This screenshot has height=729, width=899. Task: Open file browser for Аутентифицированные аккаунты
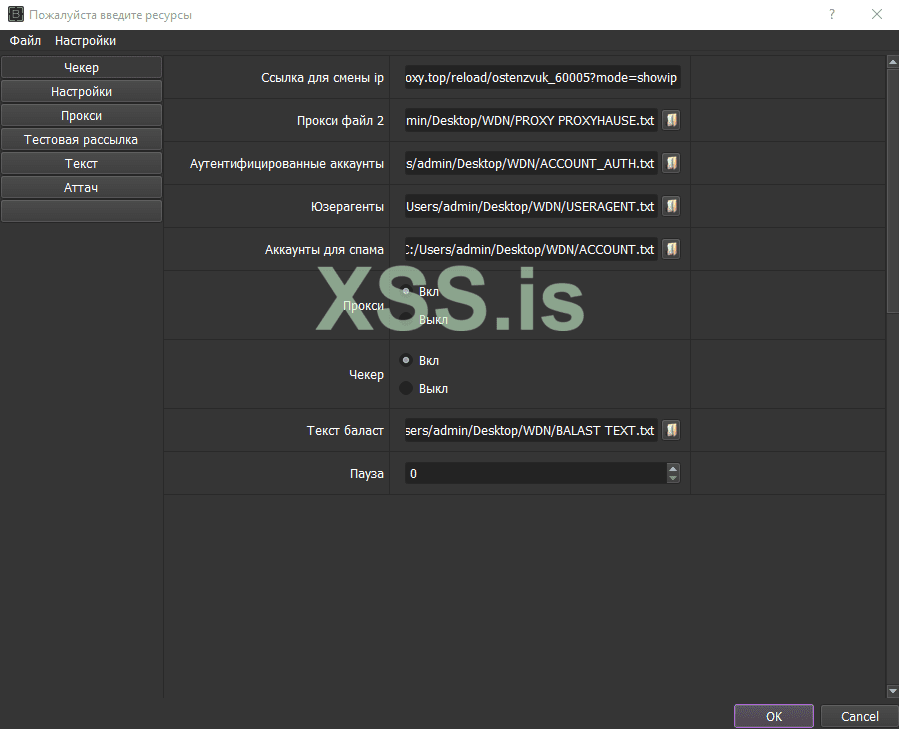(x=671, y=163)
